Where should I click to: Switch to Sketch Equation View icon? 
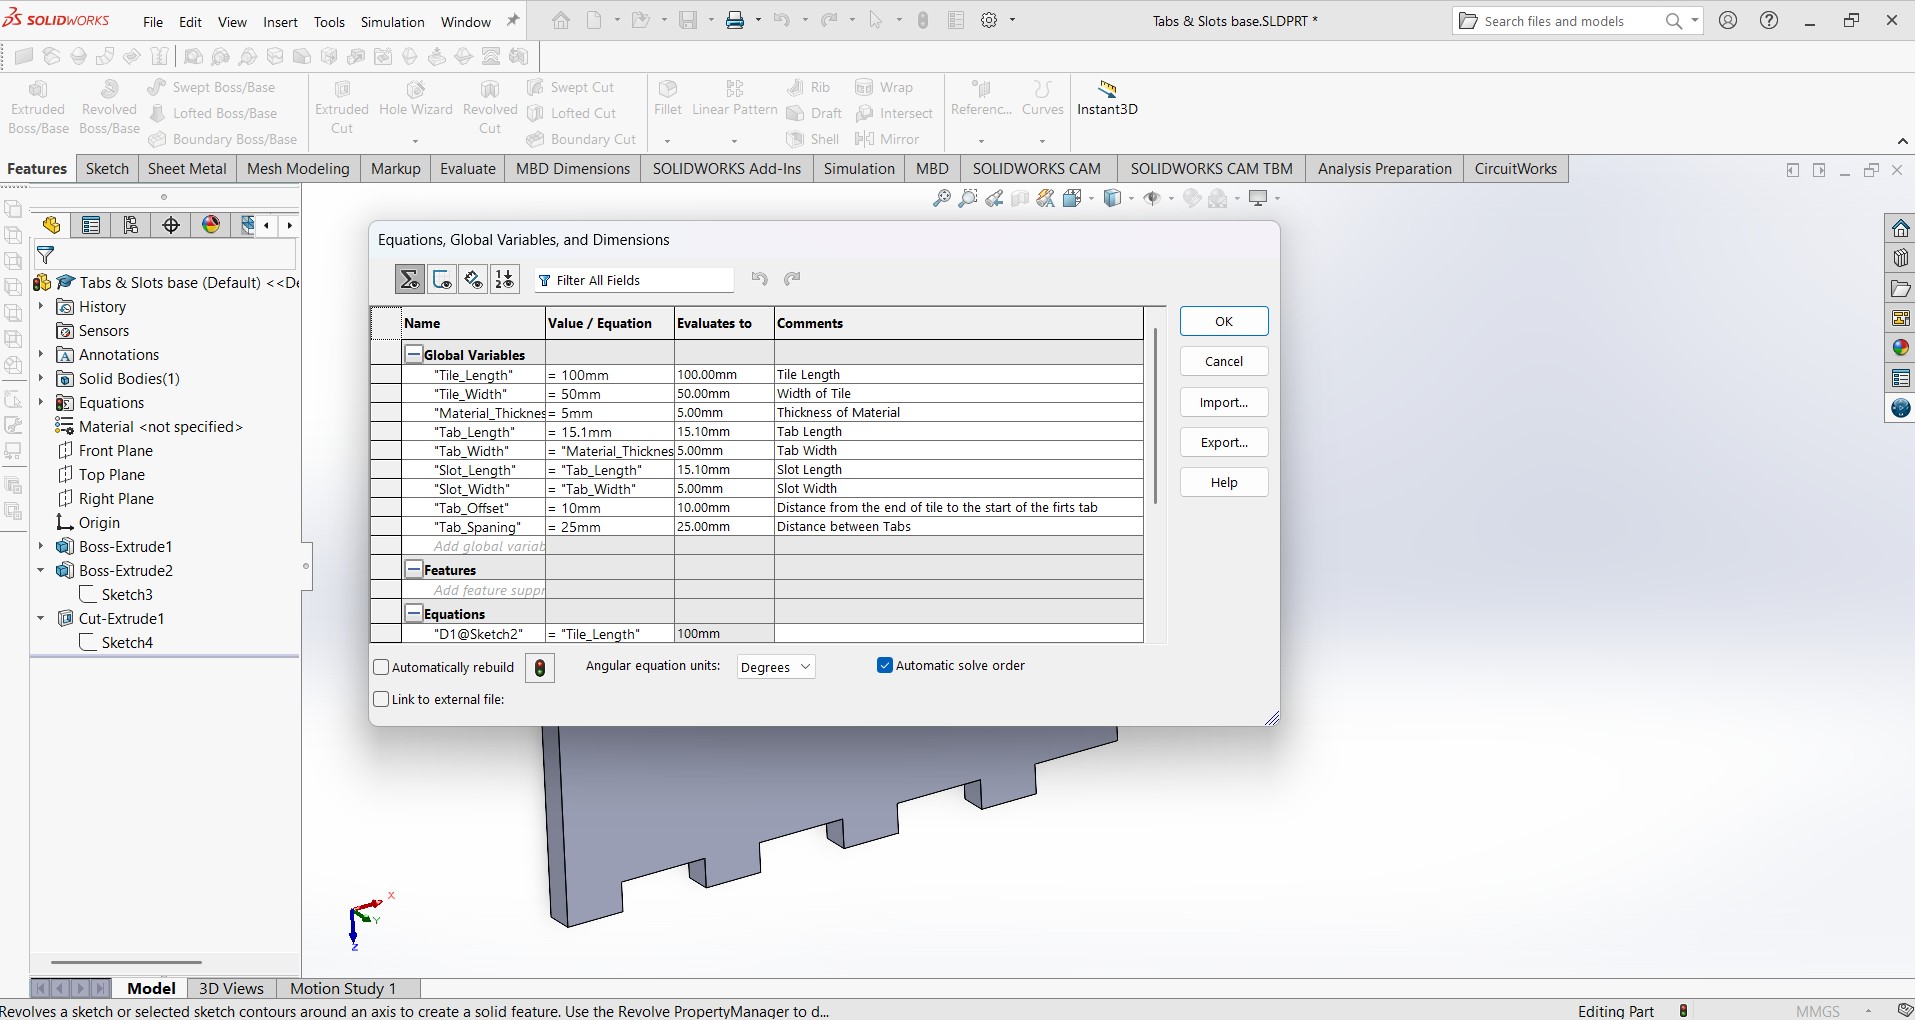coord(442,280)
